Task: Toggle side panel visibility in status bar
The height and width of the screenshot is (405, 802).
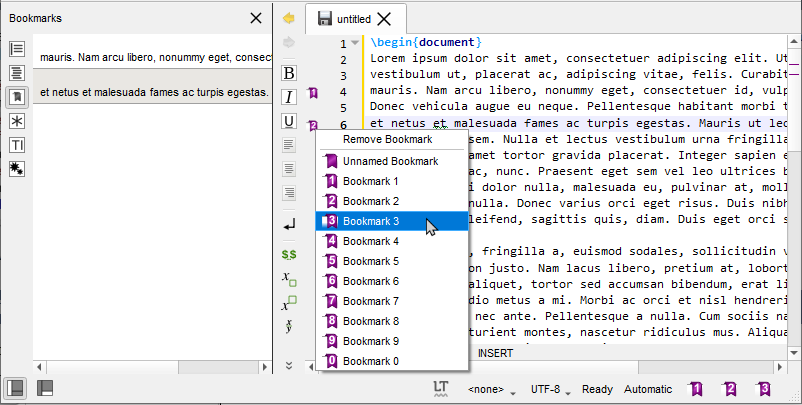Action: (x=16, y=388)
